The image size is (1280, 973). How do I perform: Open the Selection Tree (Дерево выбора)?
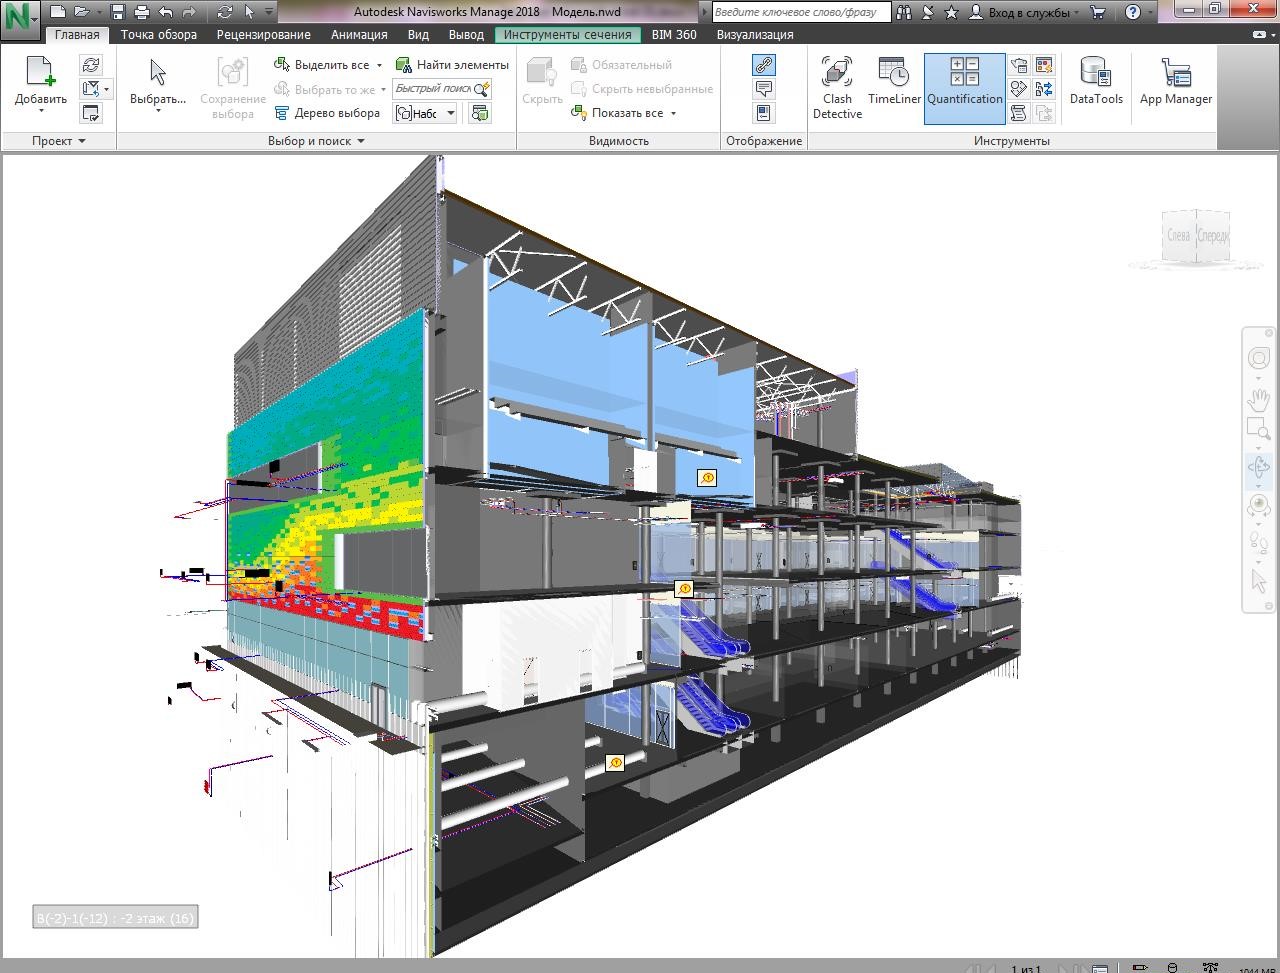click(327, 113)
